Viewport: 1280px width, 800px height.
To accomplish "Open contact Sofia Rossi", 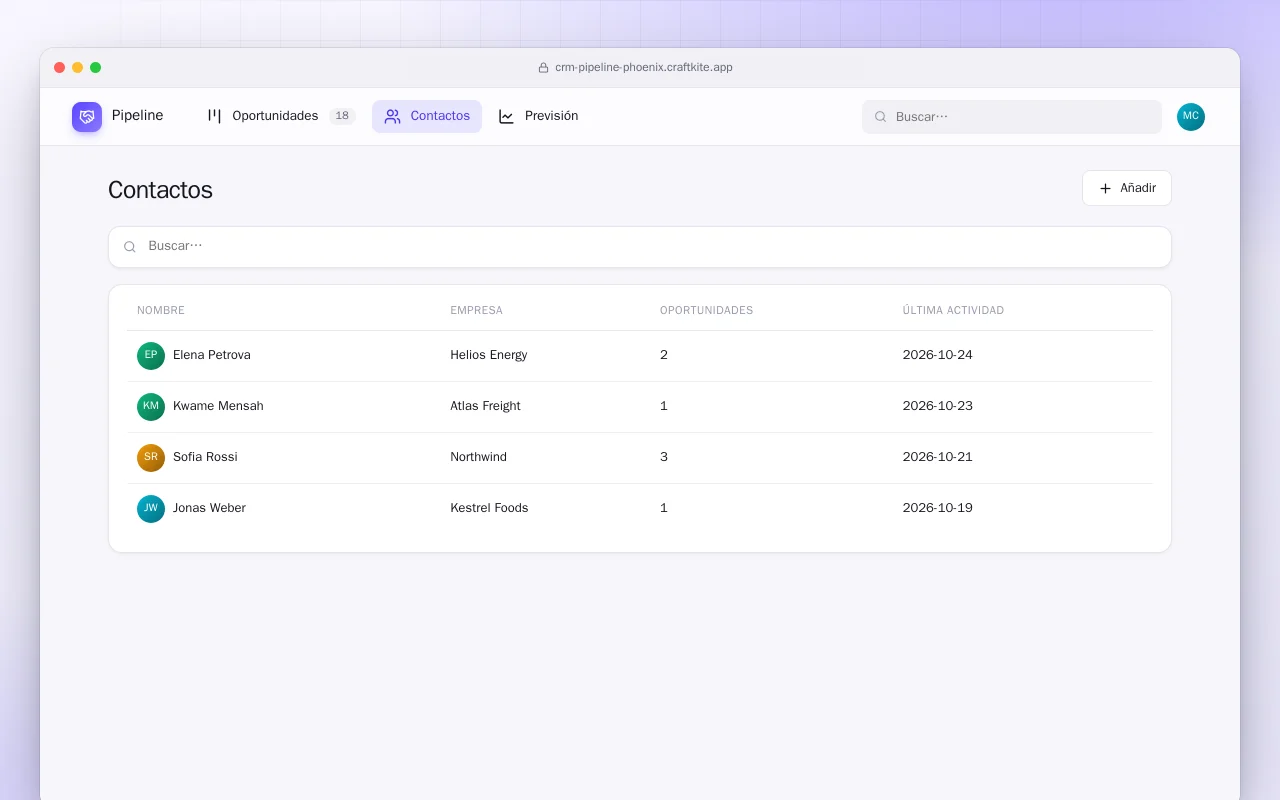I will tap(205, 457).
